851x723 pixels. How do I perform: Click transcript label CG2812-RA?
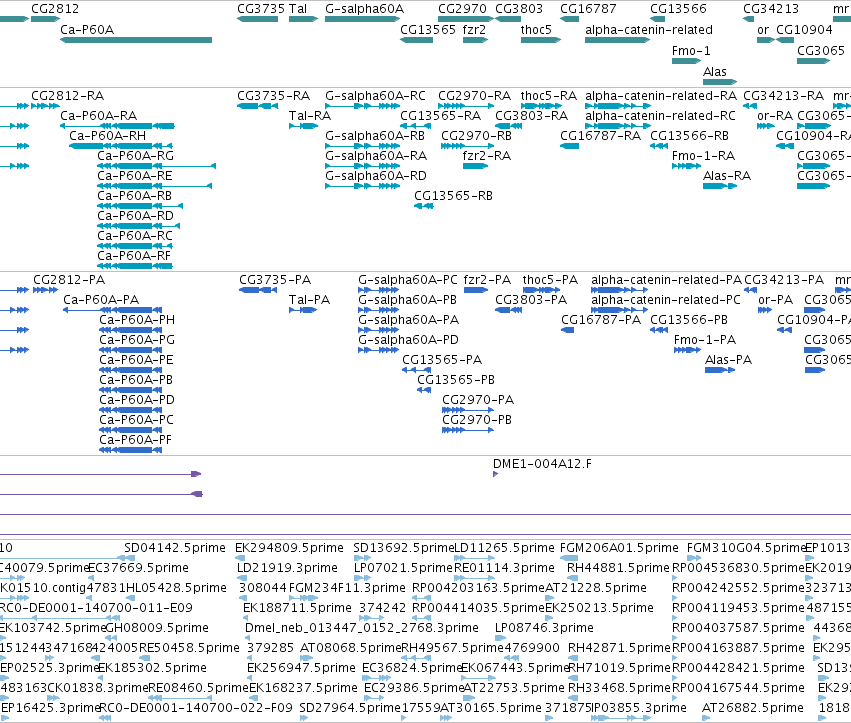pyautogui.click(x=67, y=96)
